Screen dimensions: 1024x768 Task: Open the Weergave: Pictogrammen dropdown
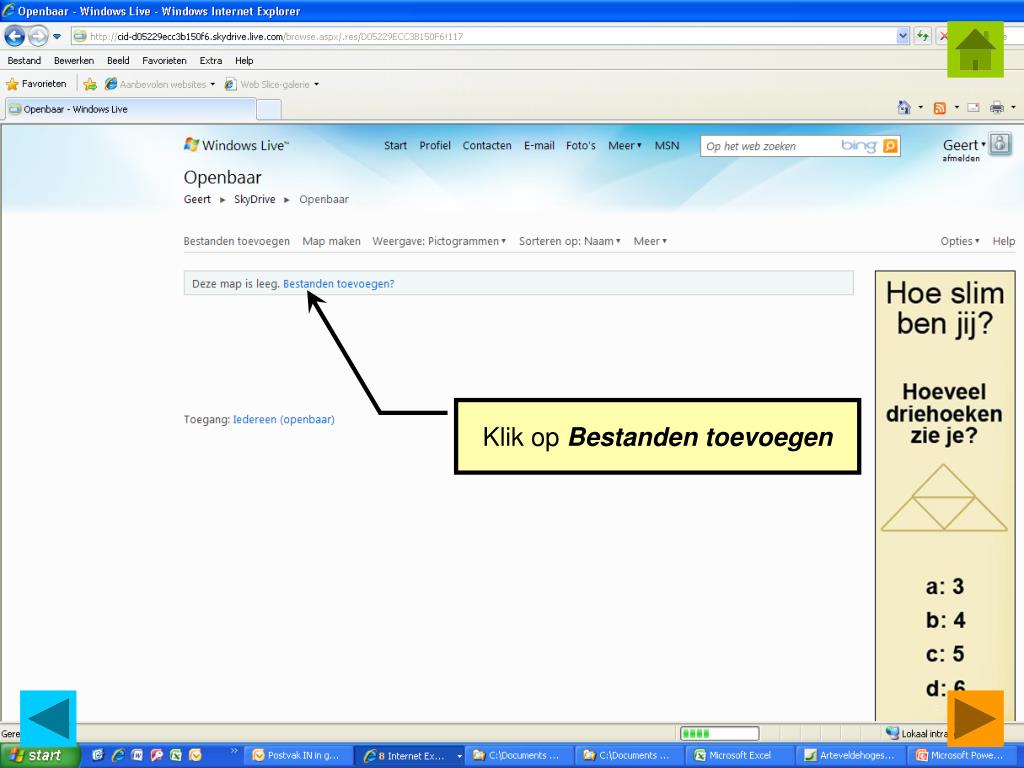[x=439, y=241]
